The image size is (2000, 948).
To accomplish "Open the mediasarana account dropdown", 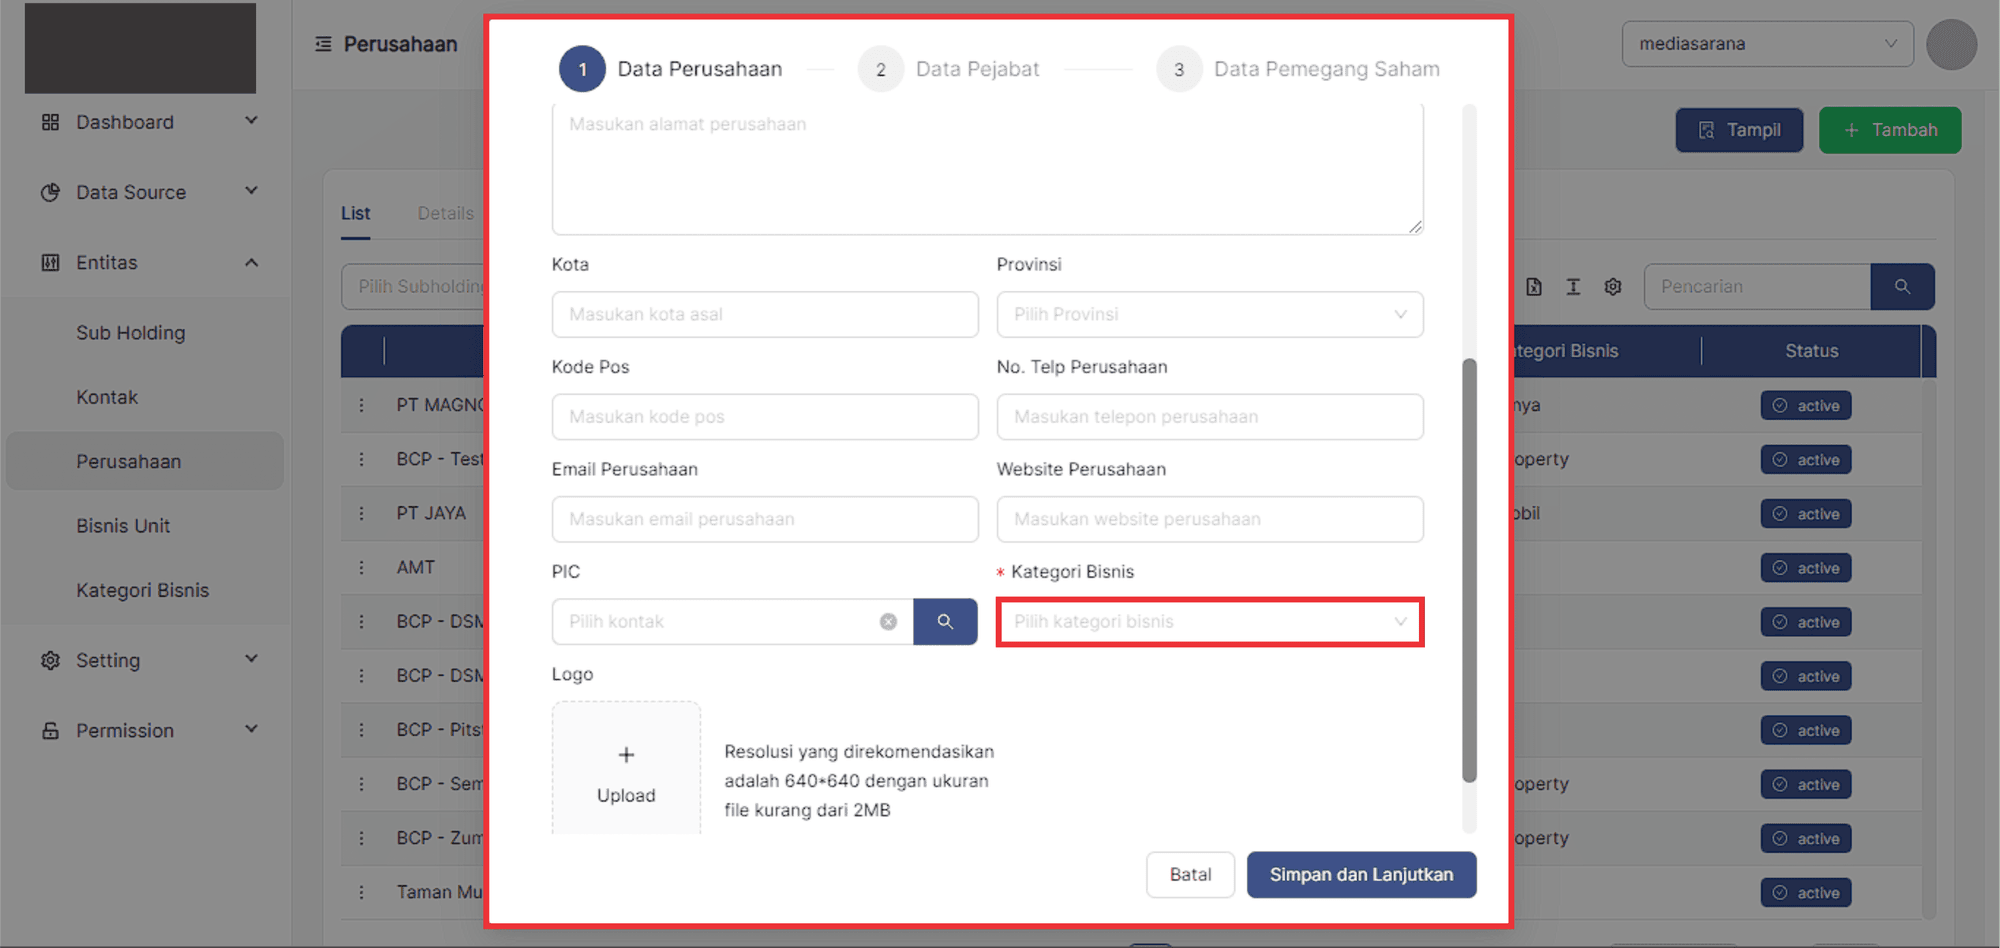I will tap(1767, 44).
